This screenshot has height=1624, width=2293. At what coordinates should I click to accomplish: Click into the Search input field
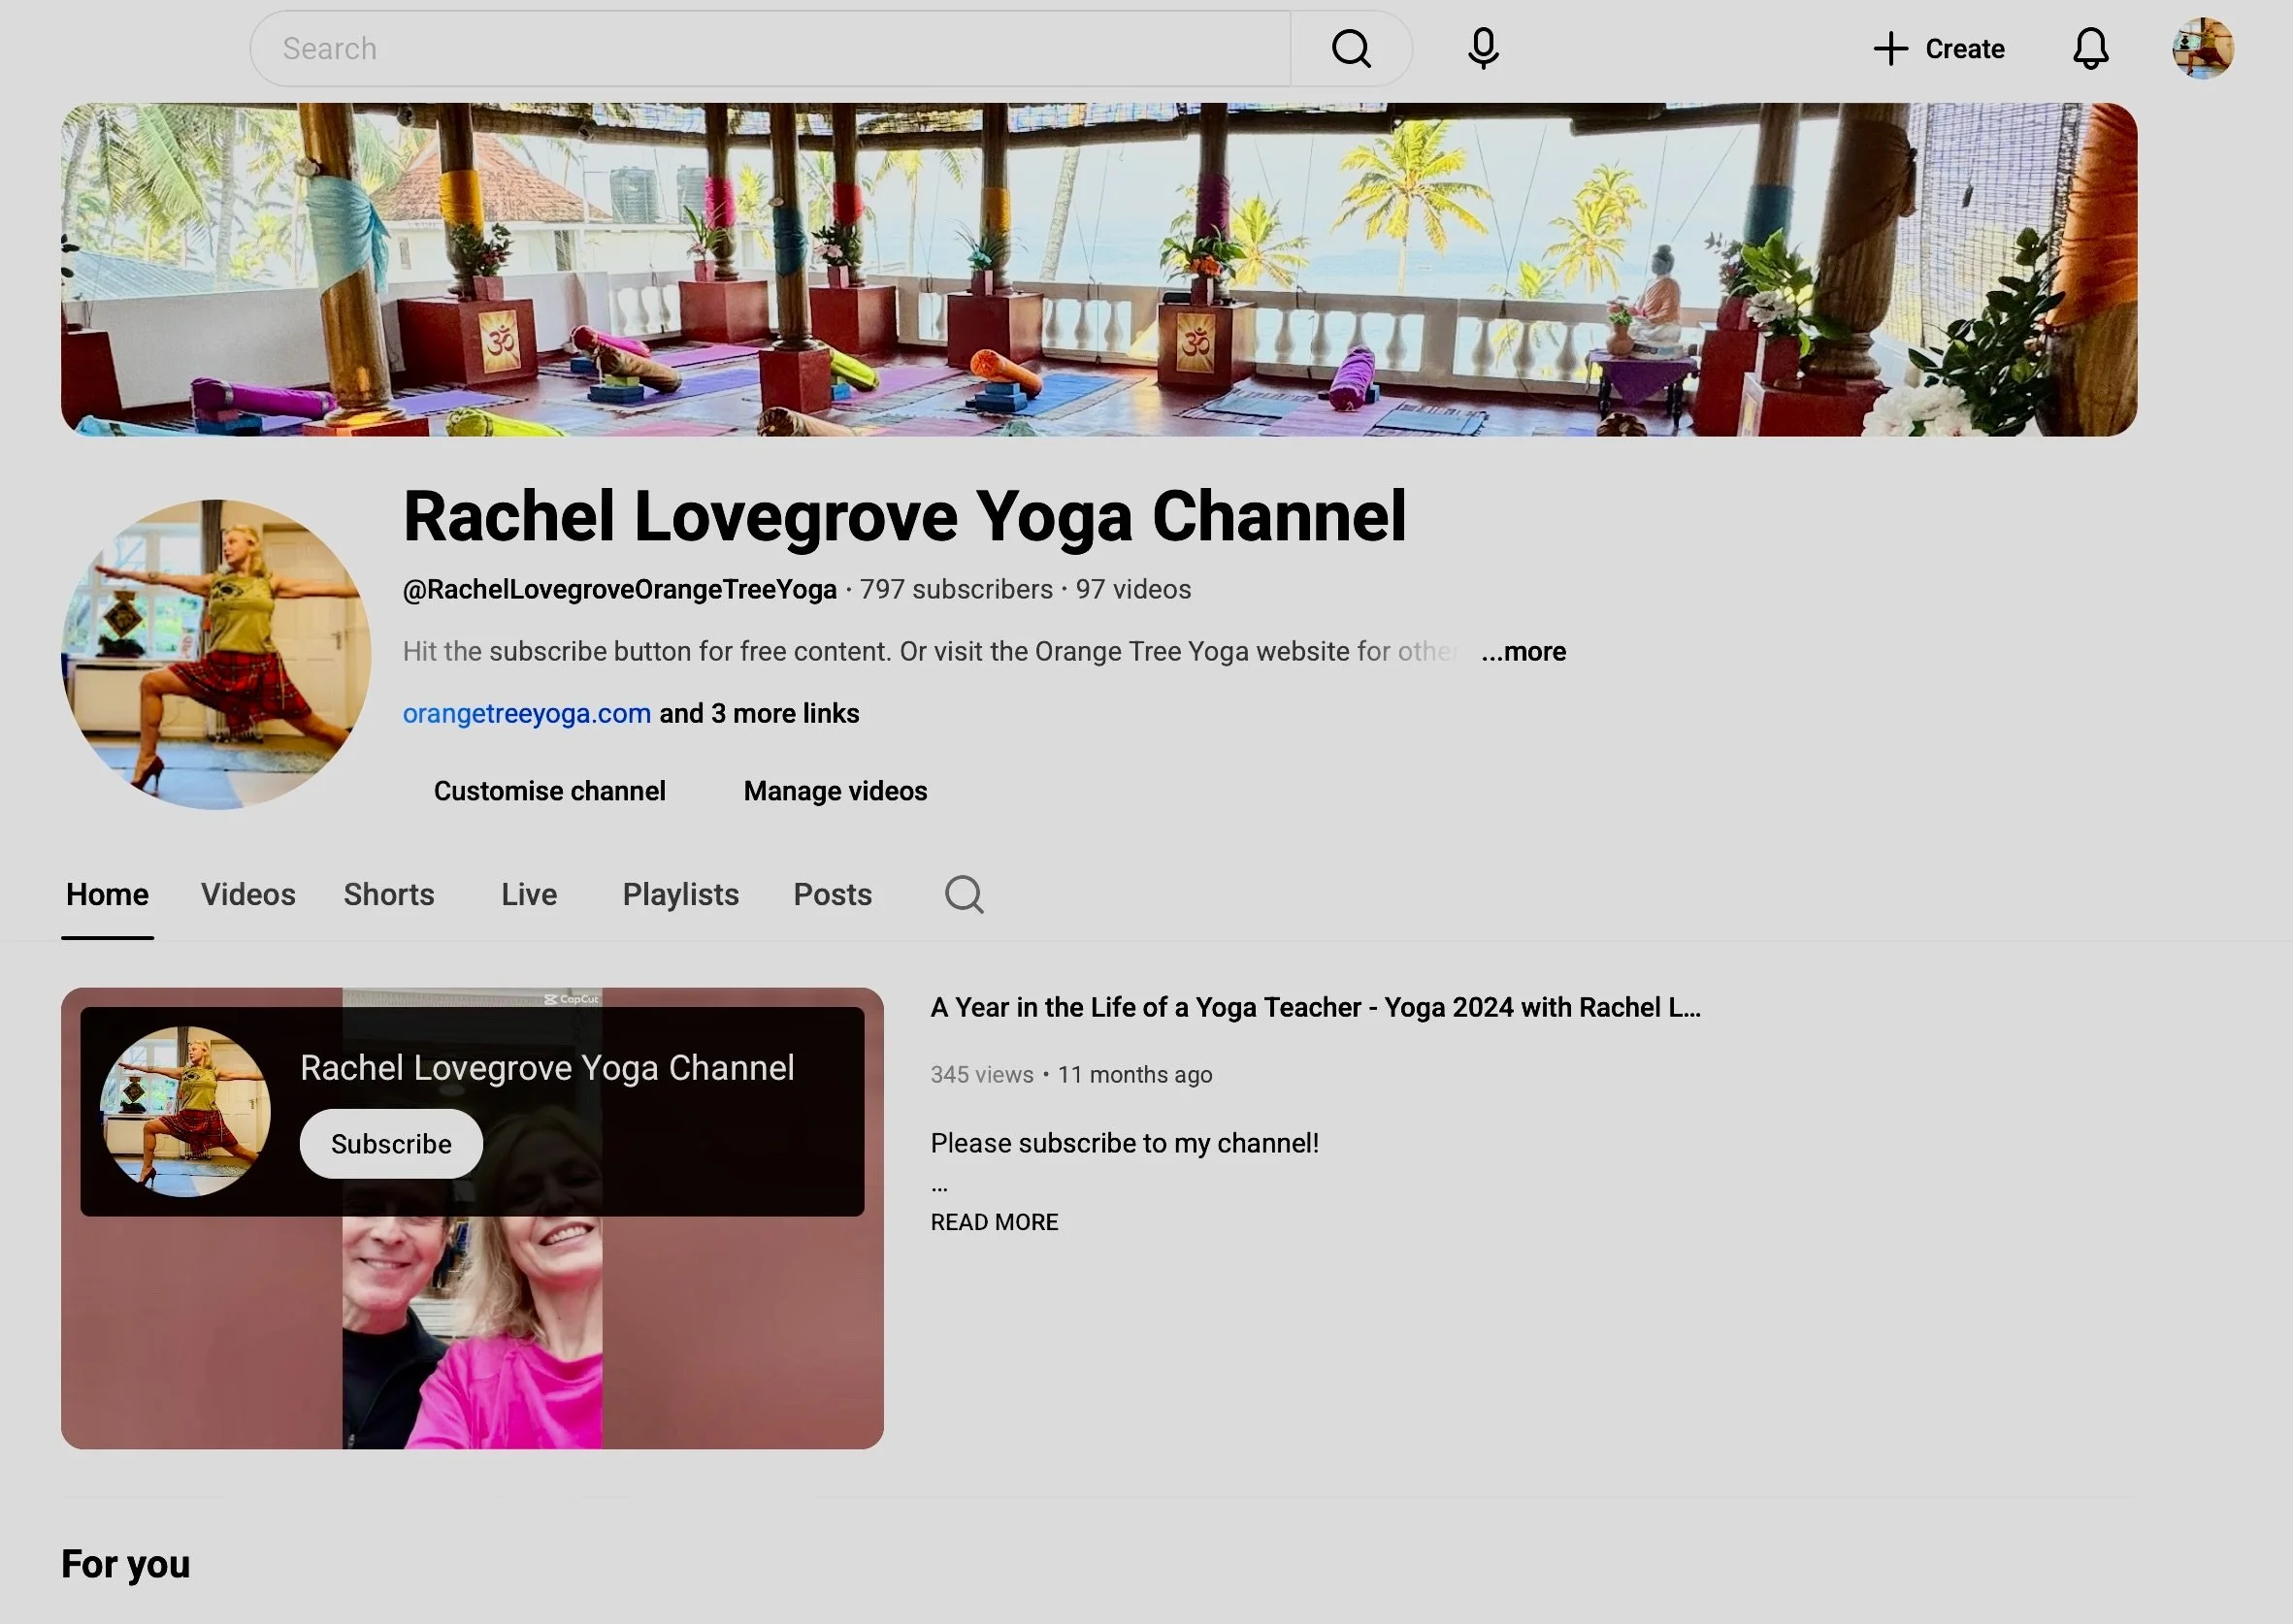770,48
